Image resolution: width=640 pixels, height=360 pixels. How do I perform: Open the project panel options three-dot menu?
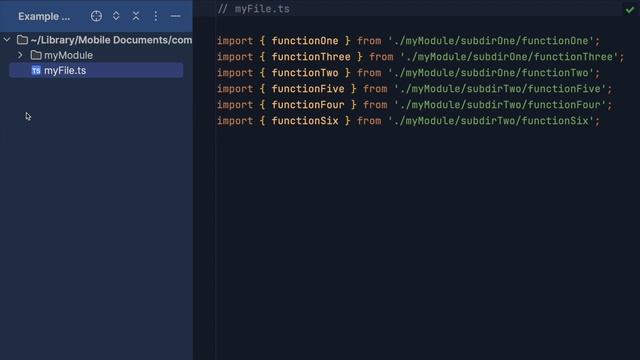[156, 16]
